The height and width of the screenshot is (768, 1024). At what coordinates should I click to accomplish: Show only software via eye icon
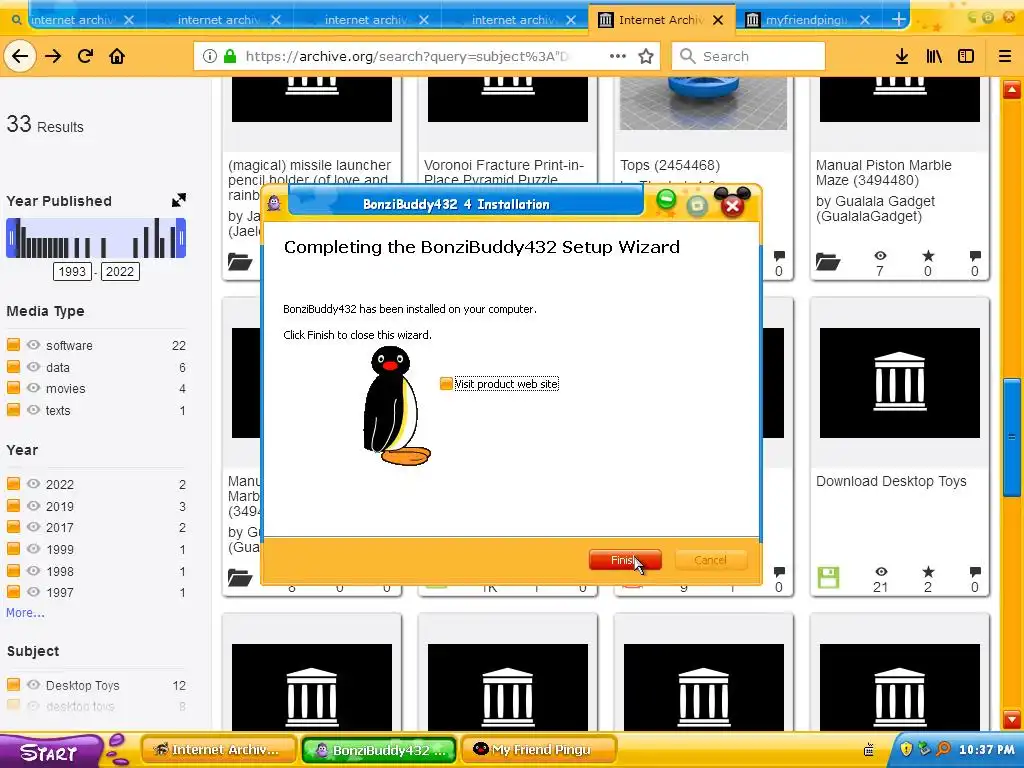click(x=33, y=345)
